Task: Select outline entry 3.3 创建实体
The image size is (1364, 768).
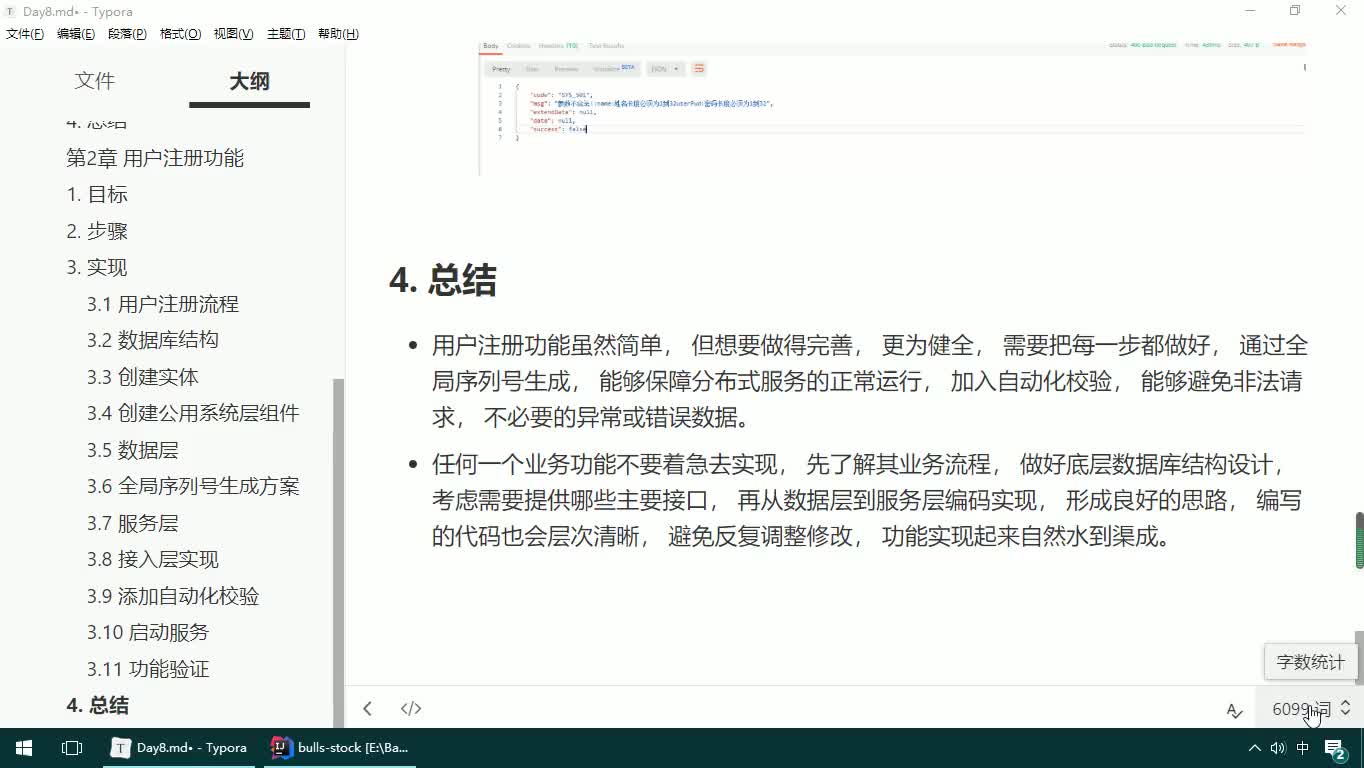Action: click(x=142, y=377)
